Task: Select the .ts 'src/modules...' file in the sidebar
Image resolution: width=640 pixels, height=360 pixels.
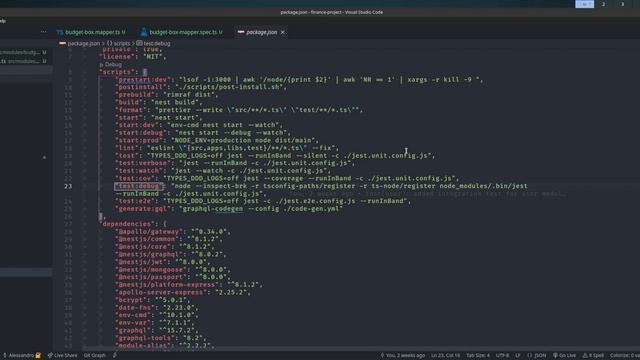Action: pos(24,61)
